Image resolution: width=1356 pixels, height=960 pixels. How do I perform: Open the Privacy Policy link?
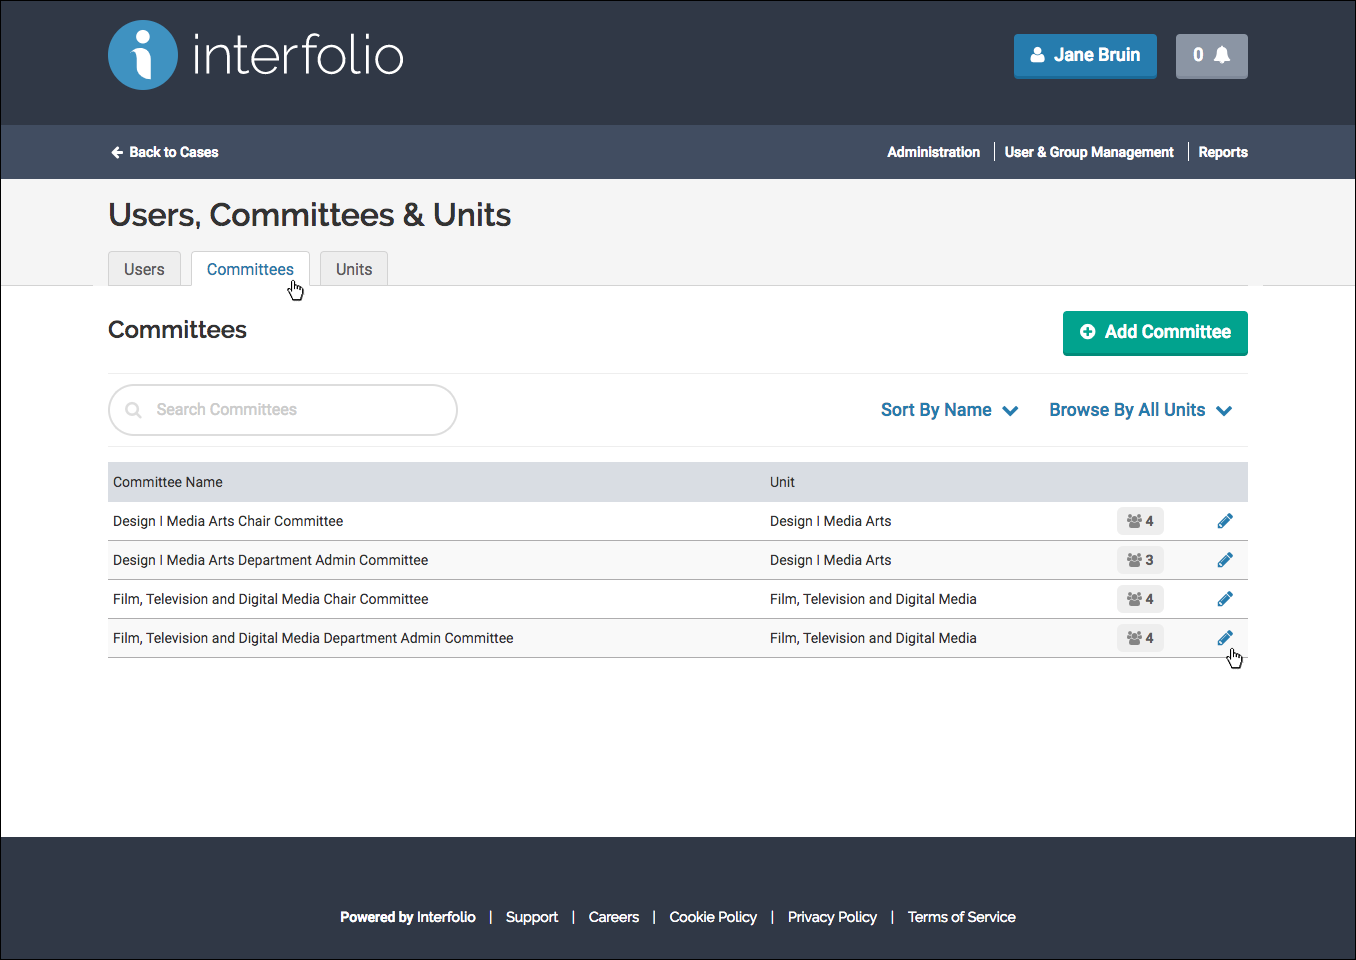click(832, 917)
